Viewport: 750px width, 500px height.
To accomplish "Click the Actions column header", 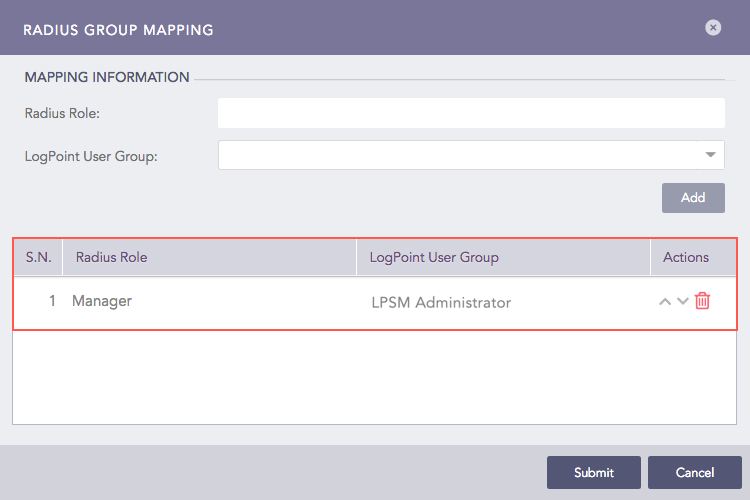I will point(693,257).
